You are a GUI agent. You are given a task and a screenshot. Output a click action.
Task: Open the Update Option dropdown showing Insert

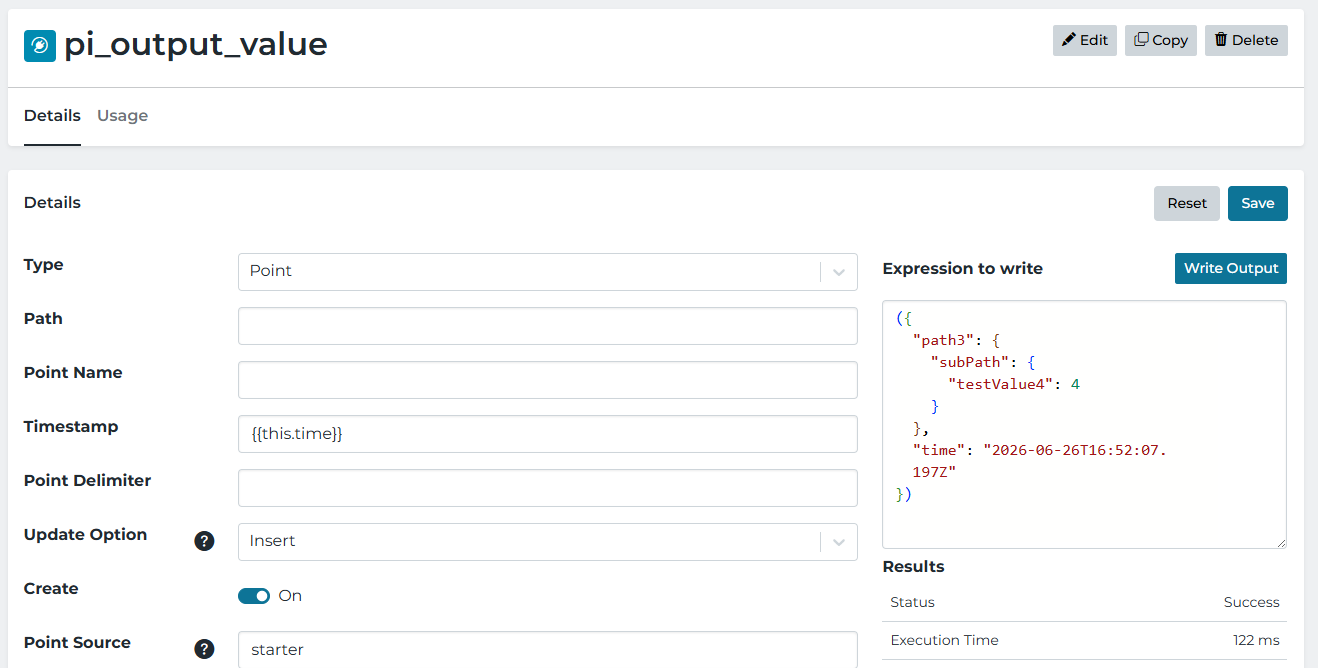coord(548,542)
